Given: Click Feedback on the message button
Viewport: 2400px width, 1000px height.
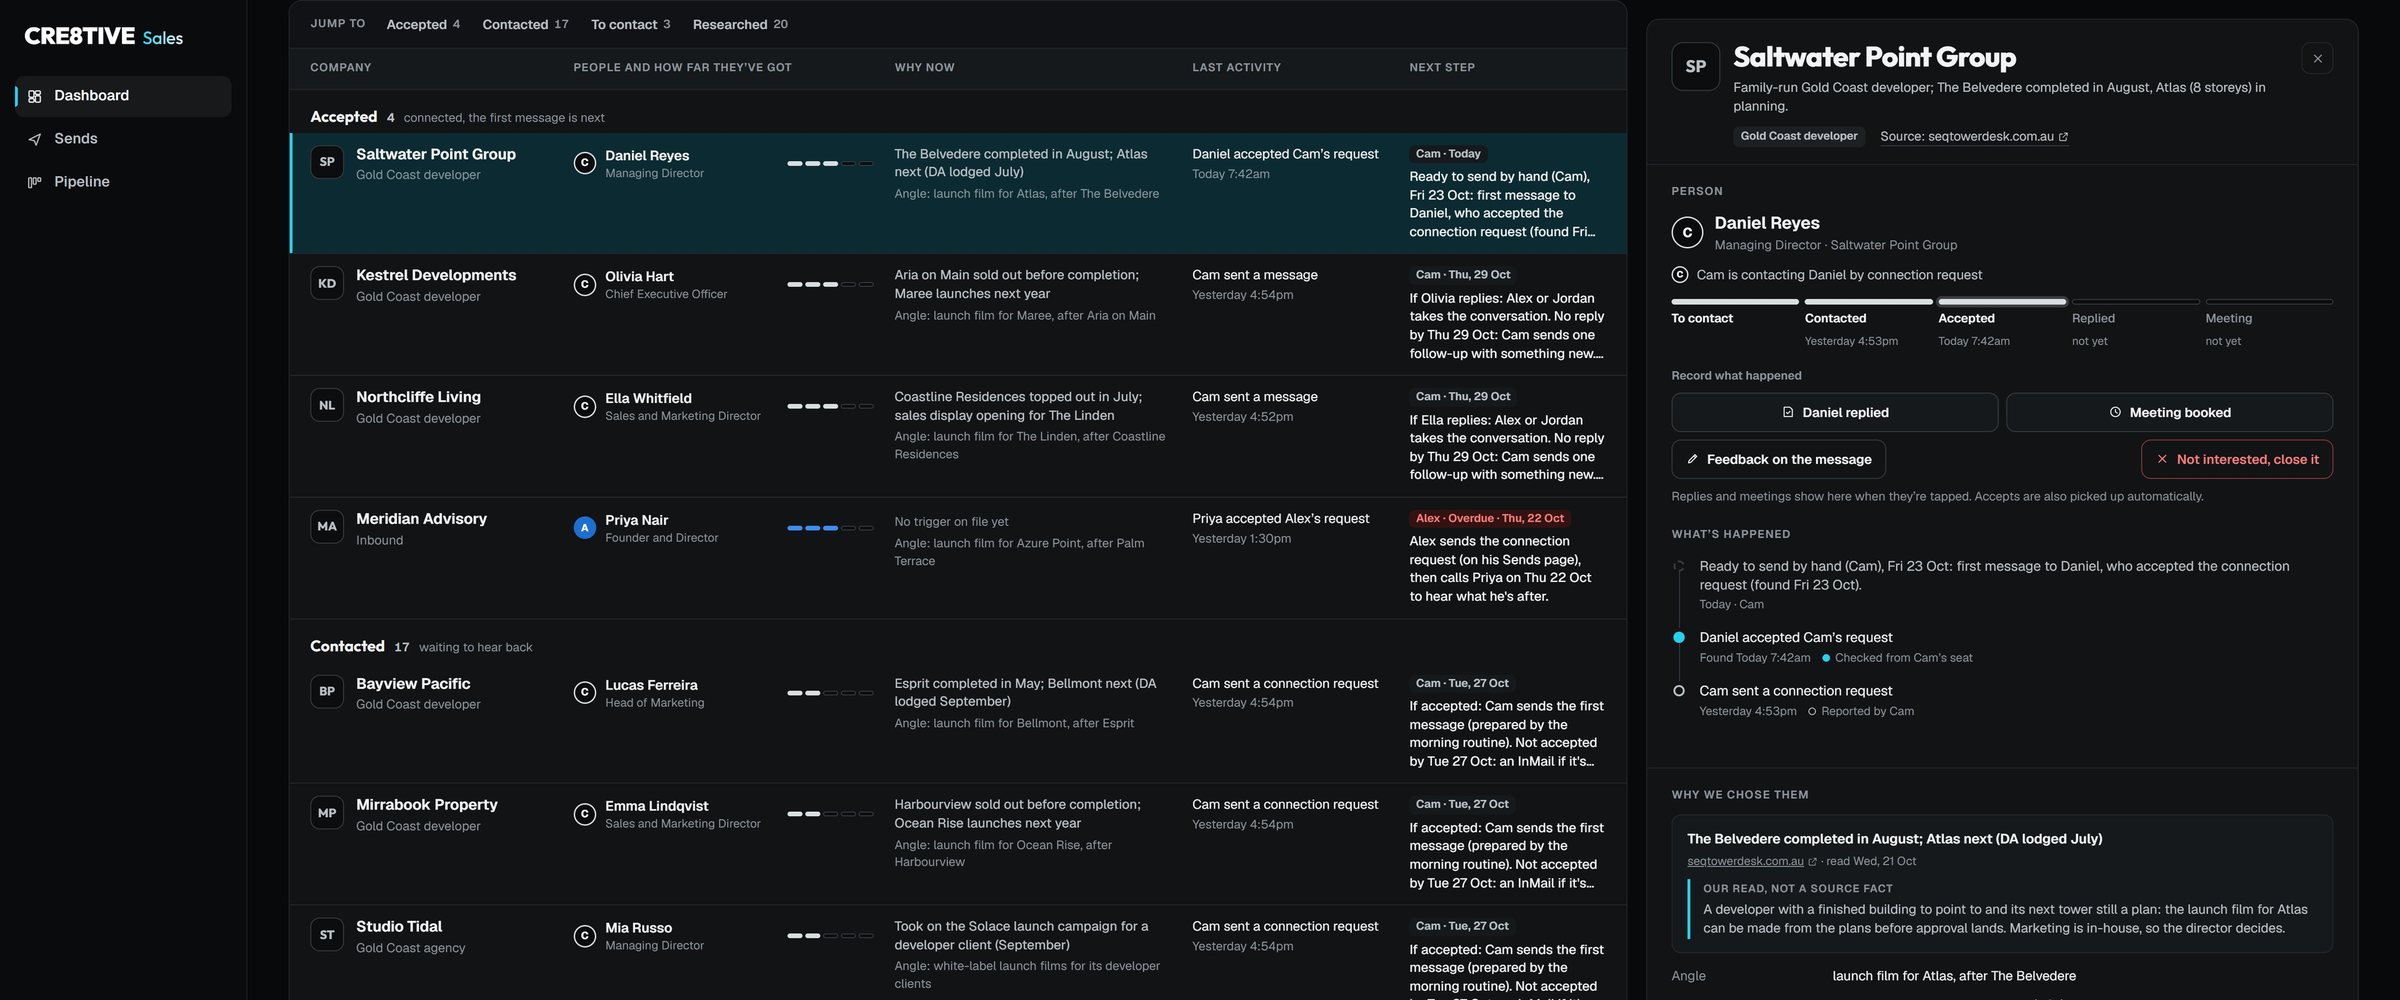Looking at the screenshot, I should [x=1778, y=460].
